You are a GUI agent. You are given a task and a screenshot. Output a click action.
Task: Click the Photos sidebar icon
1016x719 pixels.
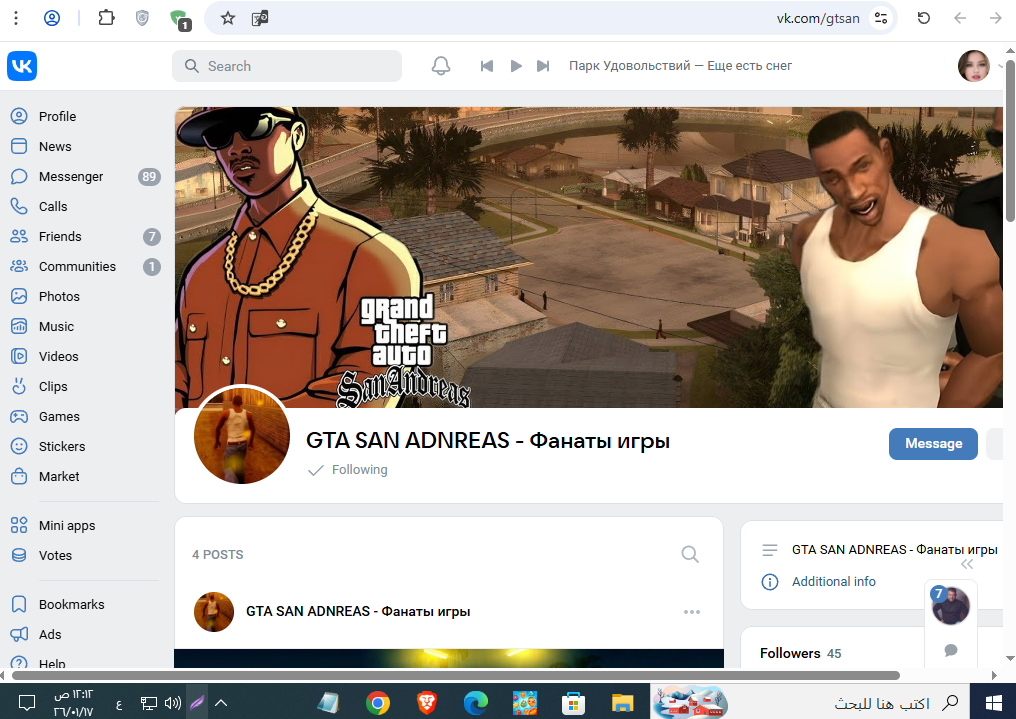click(x=19, y=297)
